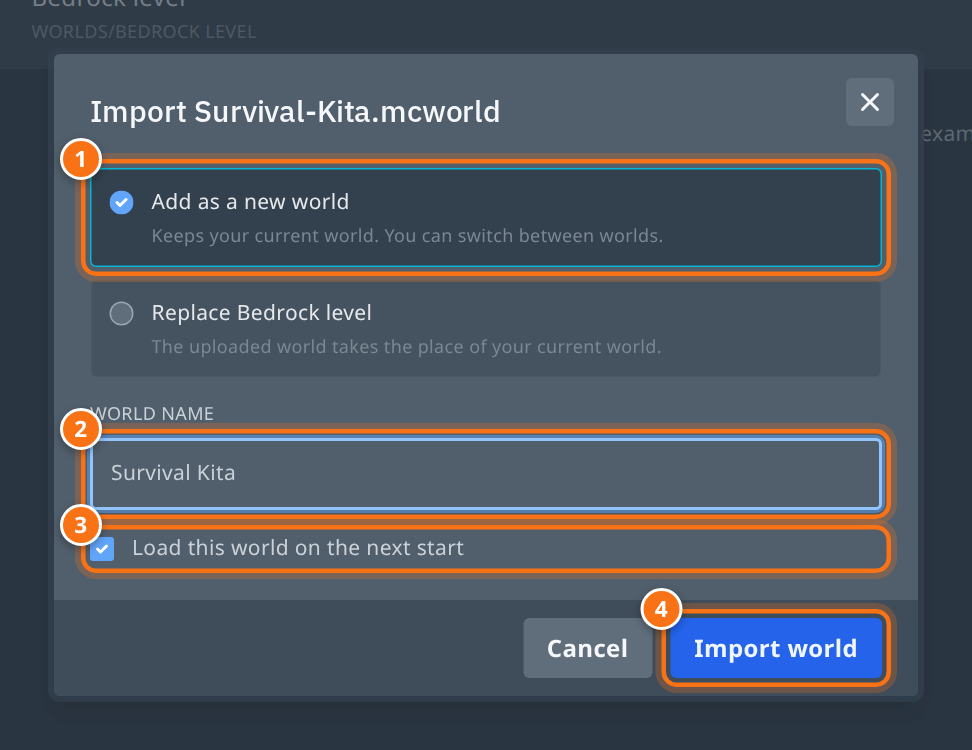Click the dialog title Import Survival-Kita.mcworld

coord(295,112)
